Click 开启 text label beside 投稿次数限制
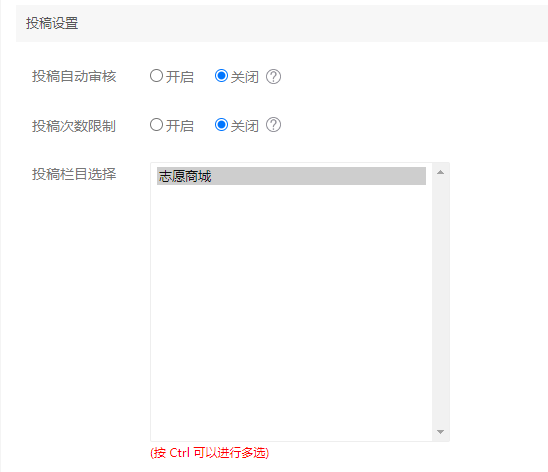Screen dimensions: 548x472 tap(180, 126)
